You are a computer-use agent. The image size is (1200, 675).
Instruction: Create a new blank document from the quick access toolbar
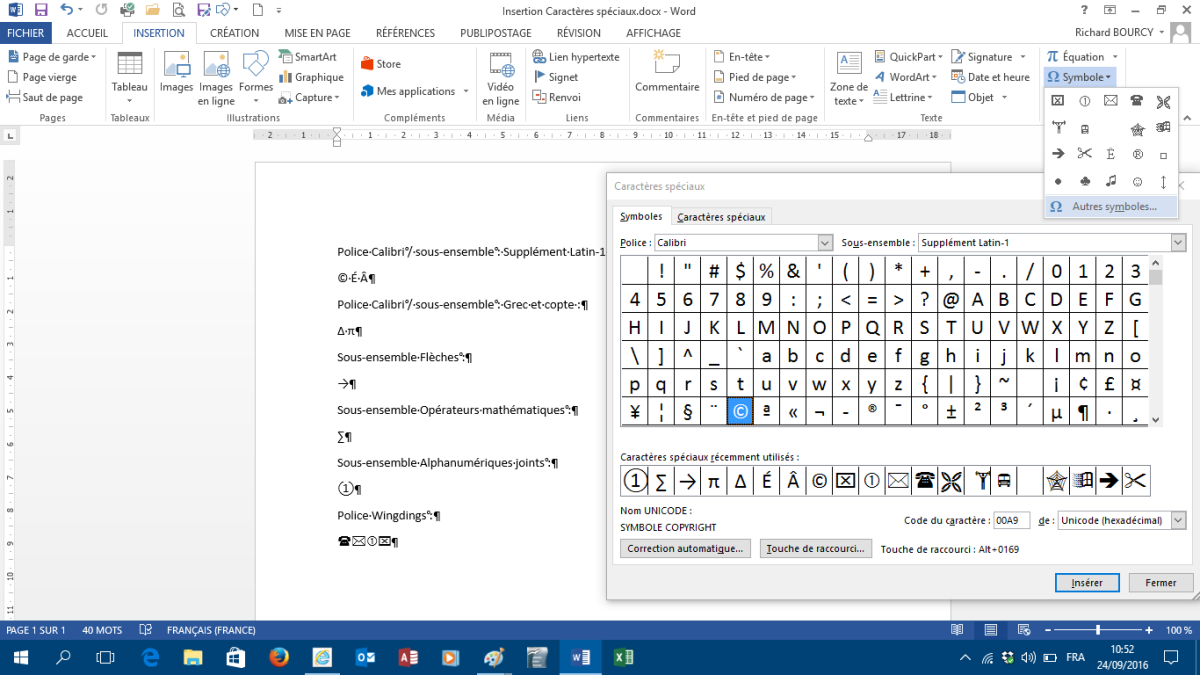tap(257, 10)
